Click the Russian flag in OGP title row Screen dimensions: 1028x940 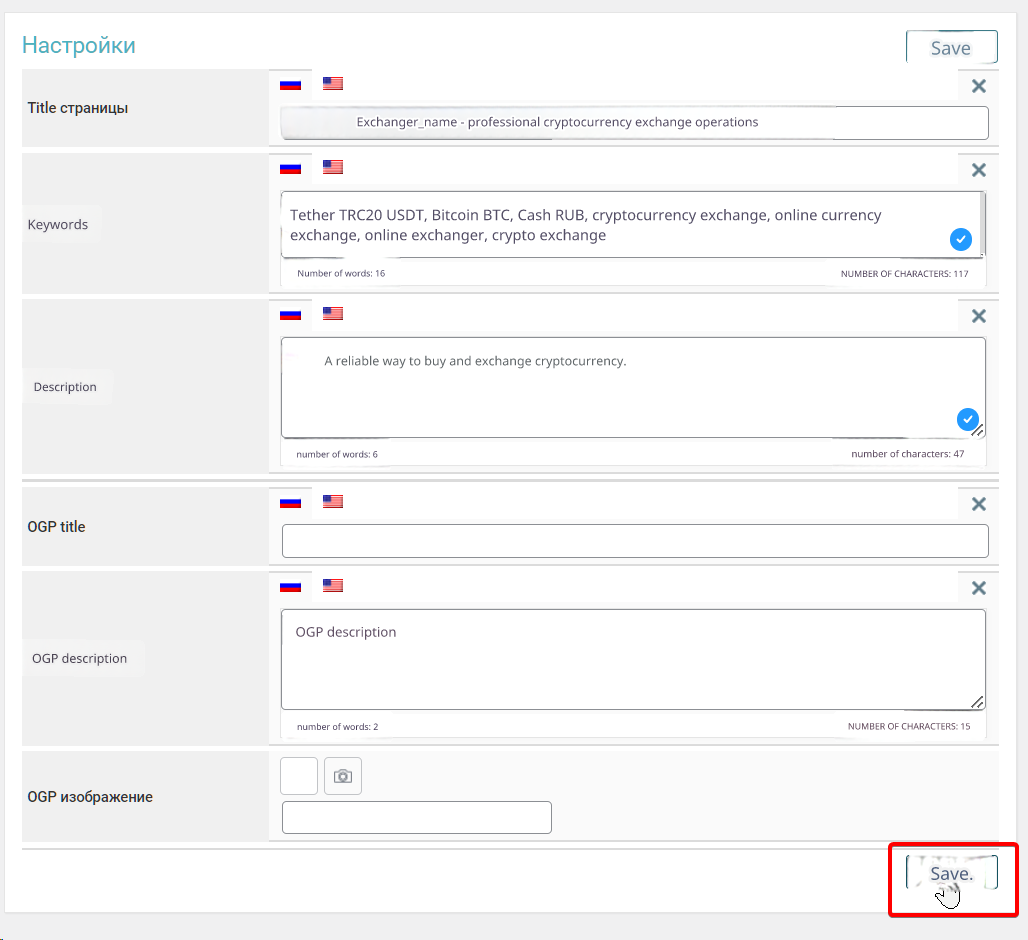pos(290,502)
